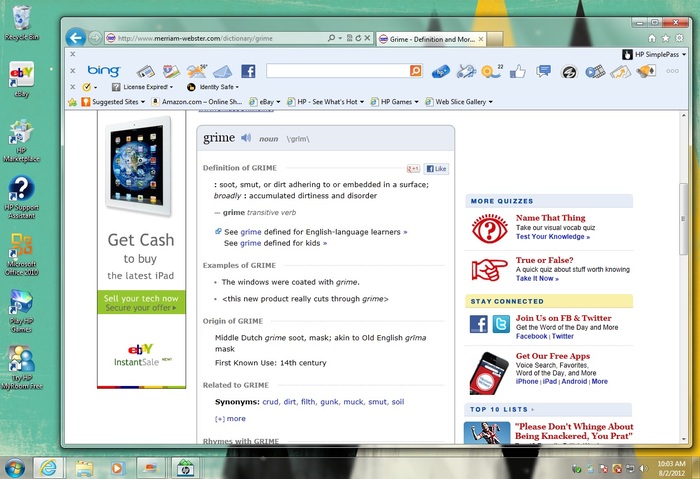Click the page vertical scrollbar thumb
The image size is (700, 479).
(x=683, y=219)
